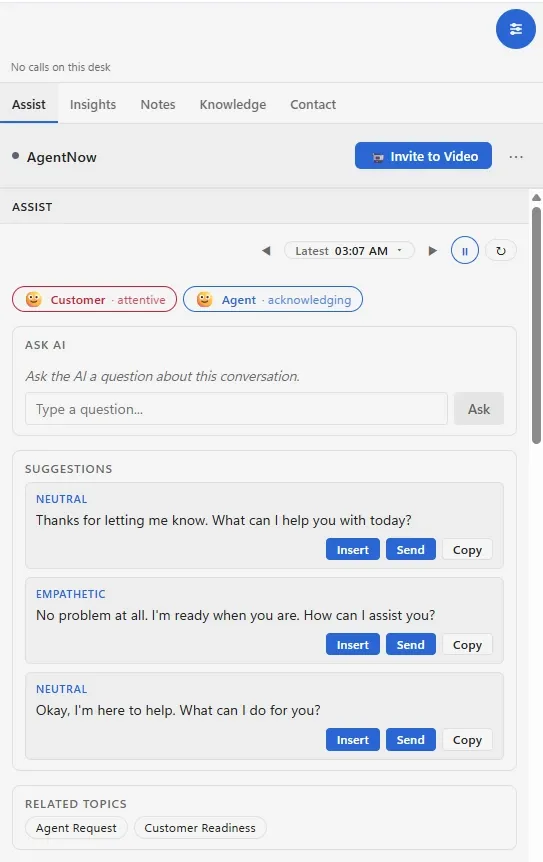
Task: Go to the Contact tab
Action: click(x=313, y=104)
